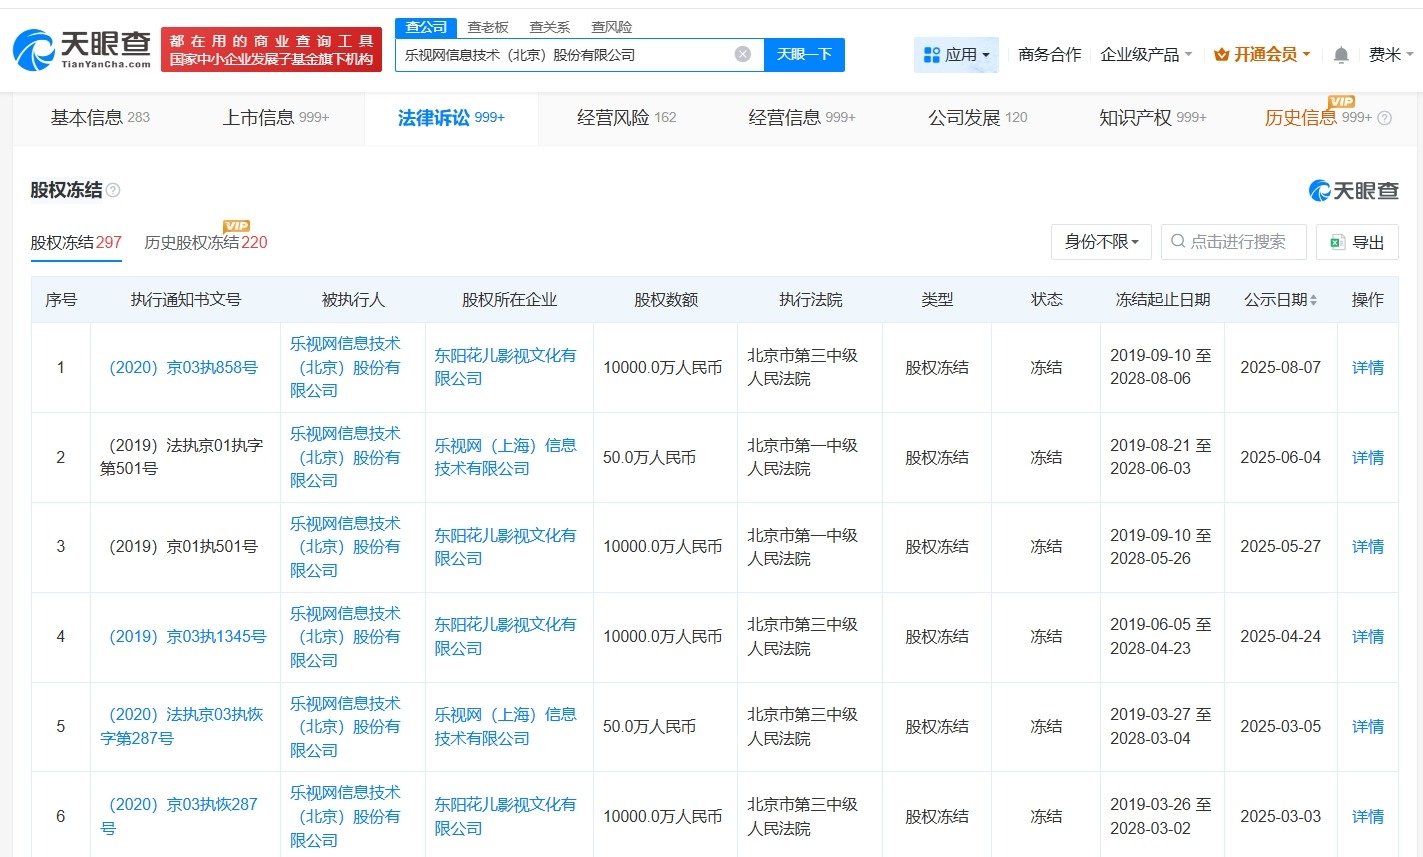
Task: Click the Excel icon inside the 导出 button
Action: tap(1337, 243)
